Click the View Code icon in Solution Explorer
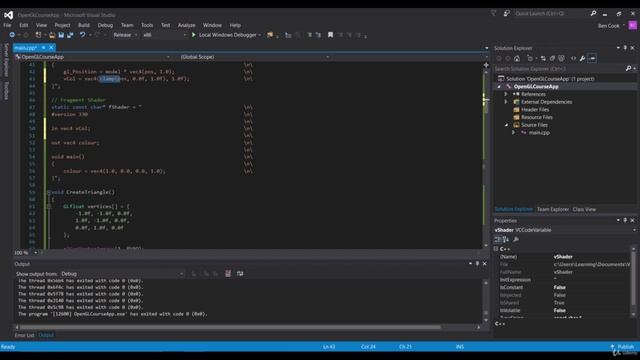 (573, 58)
